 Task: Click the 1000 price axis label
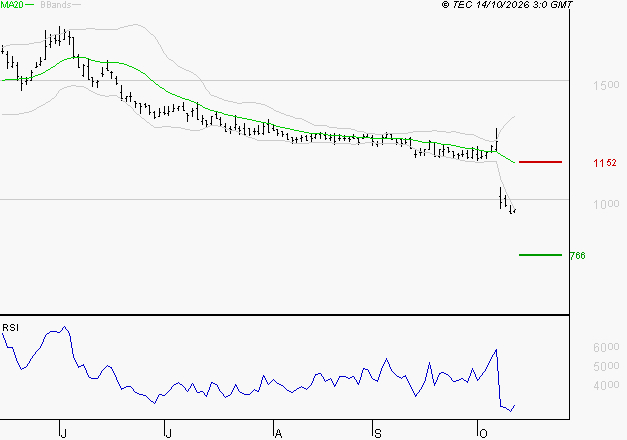[x=606, y=204]
